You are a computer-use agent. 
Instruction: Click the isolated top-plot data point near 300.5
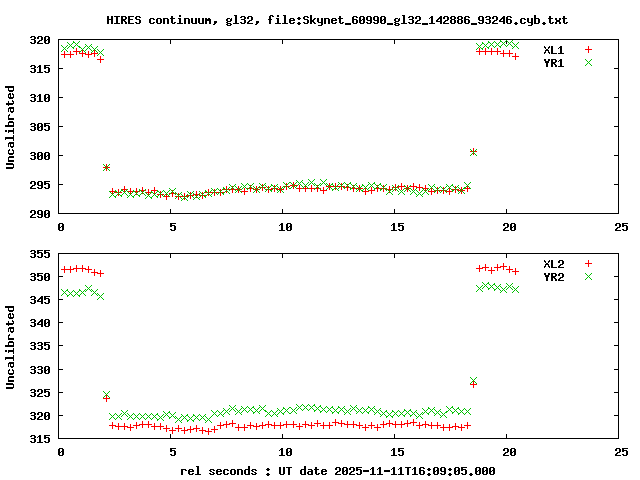click(x=473, y=152)
